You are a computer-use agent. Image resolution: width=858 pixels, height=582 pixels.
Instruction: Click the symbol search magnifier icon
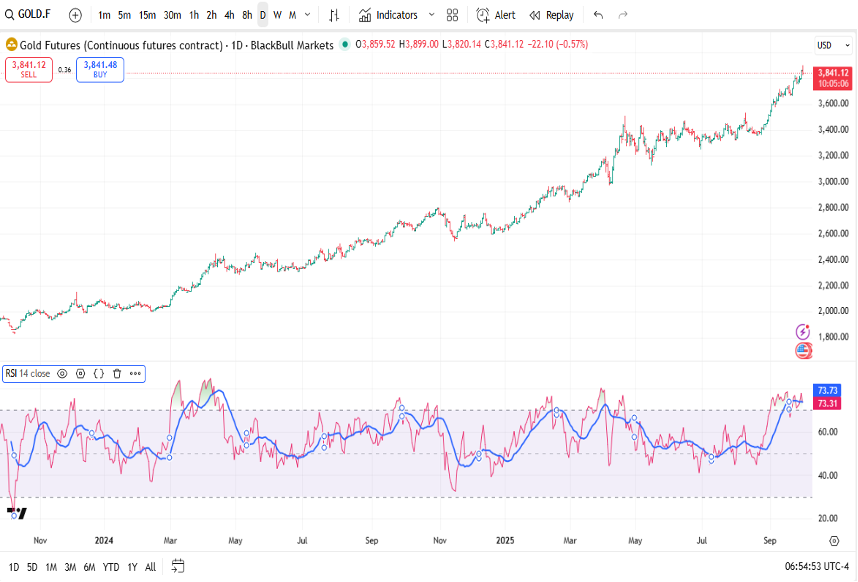9,15
